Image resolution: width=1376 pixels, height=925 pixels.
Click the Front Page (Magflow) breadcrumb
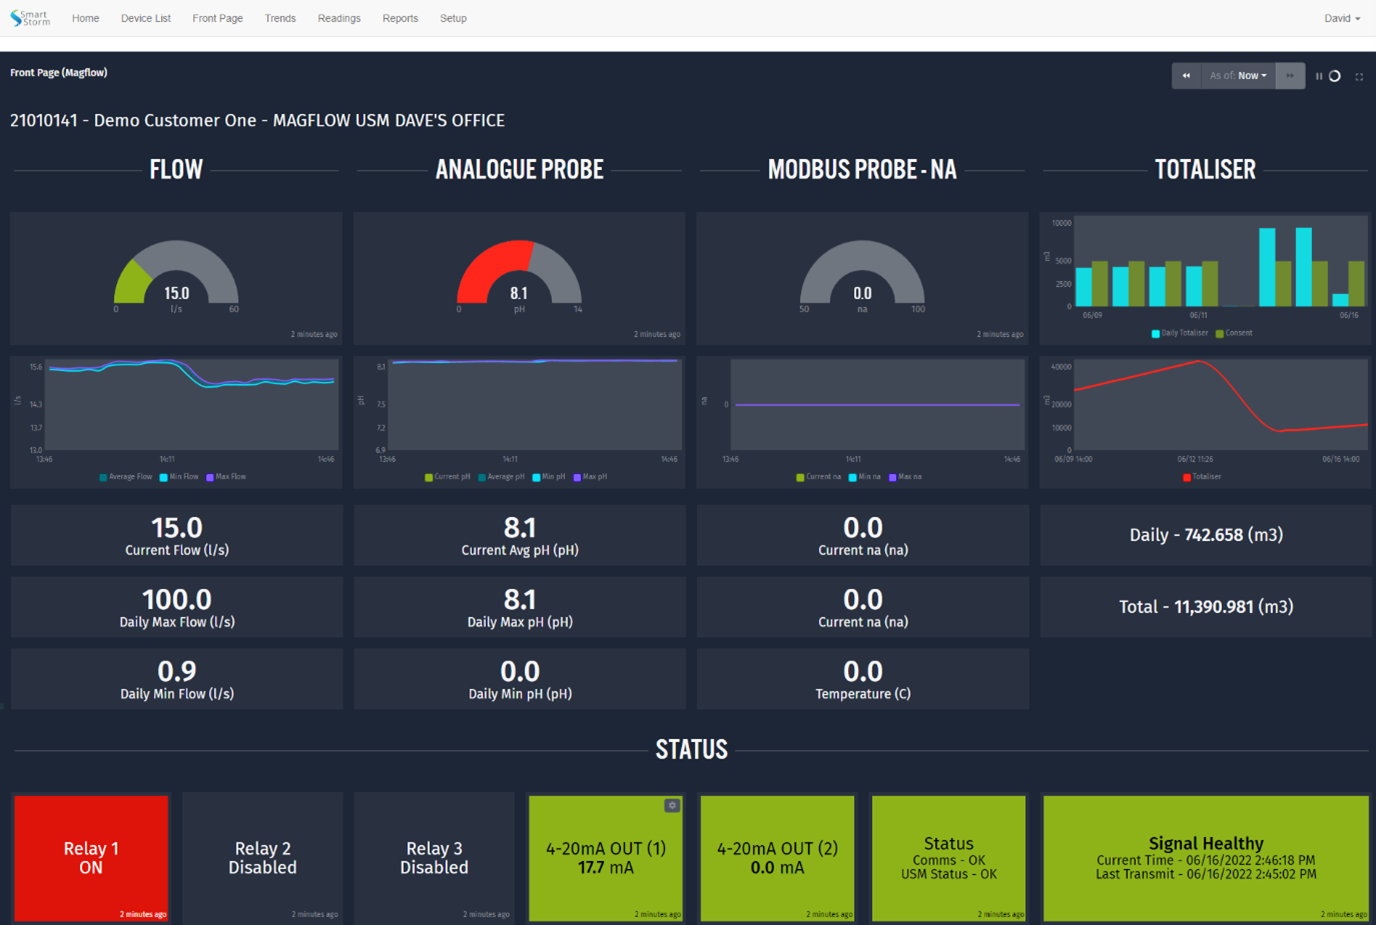(x=59, y=72)
